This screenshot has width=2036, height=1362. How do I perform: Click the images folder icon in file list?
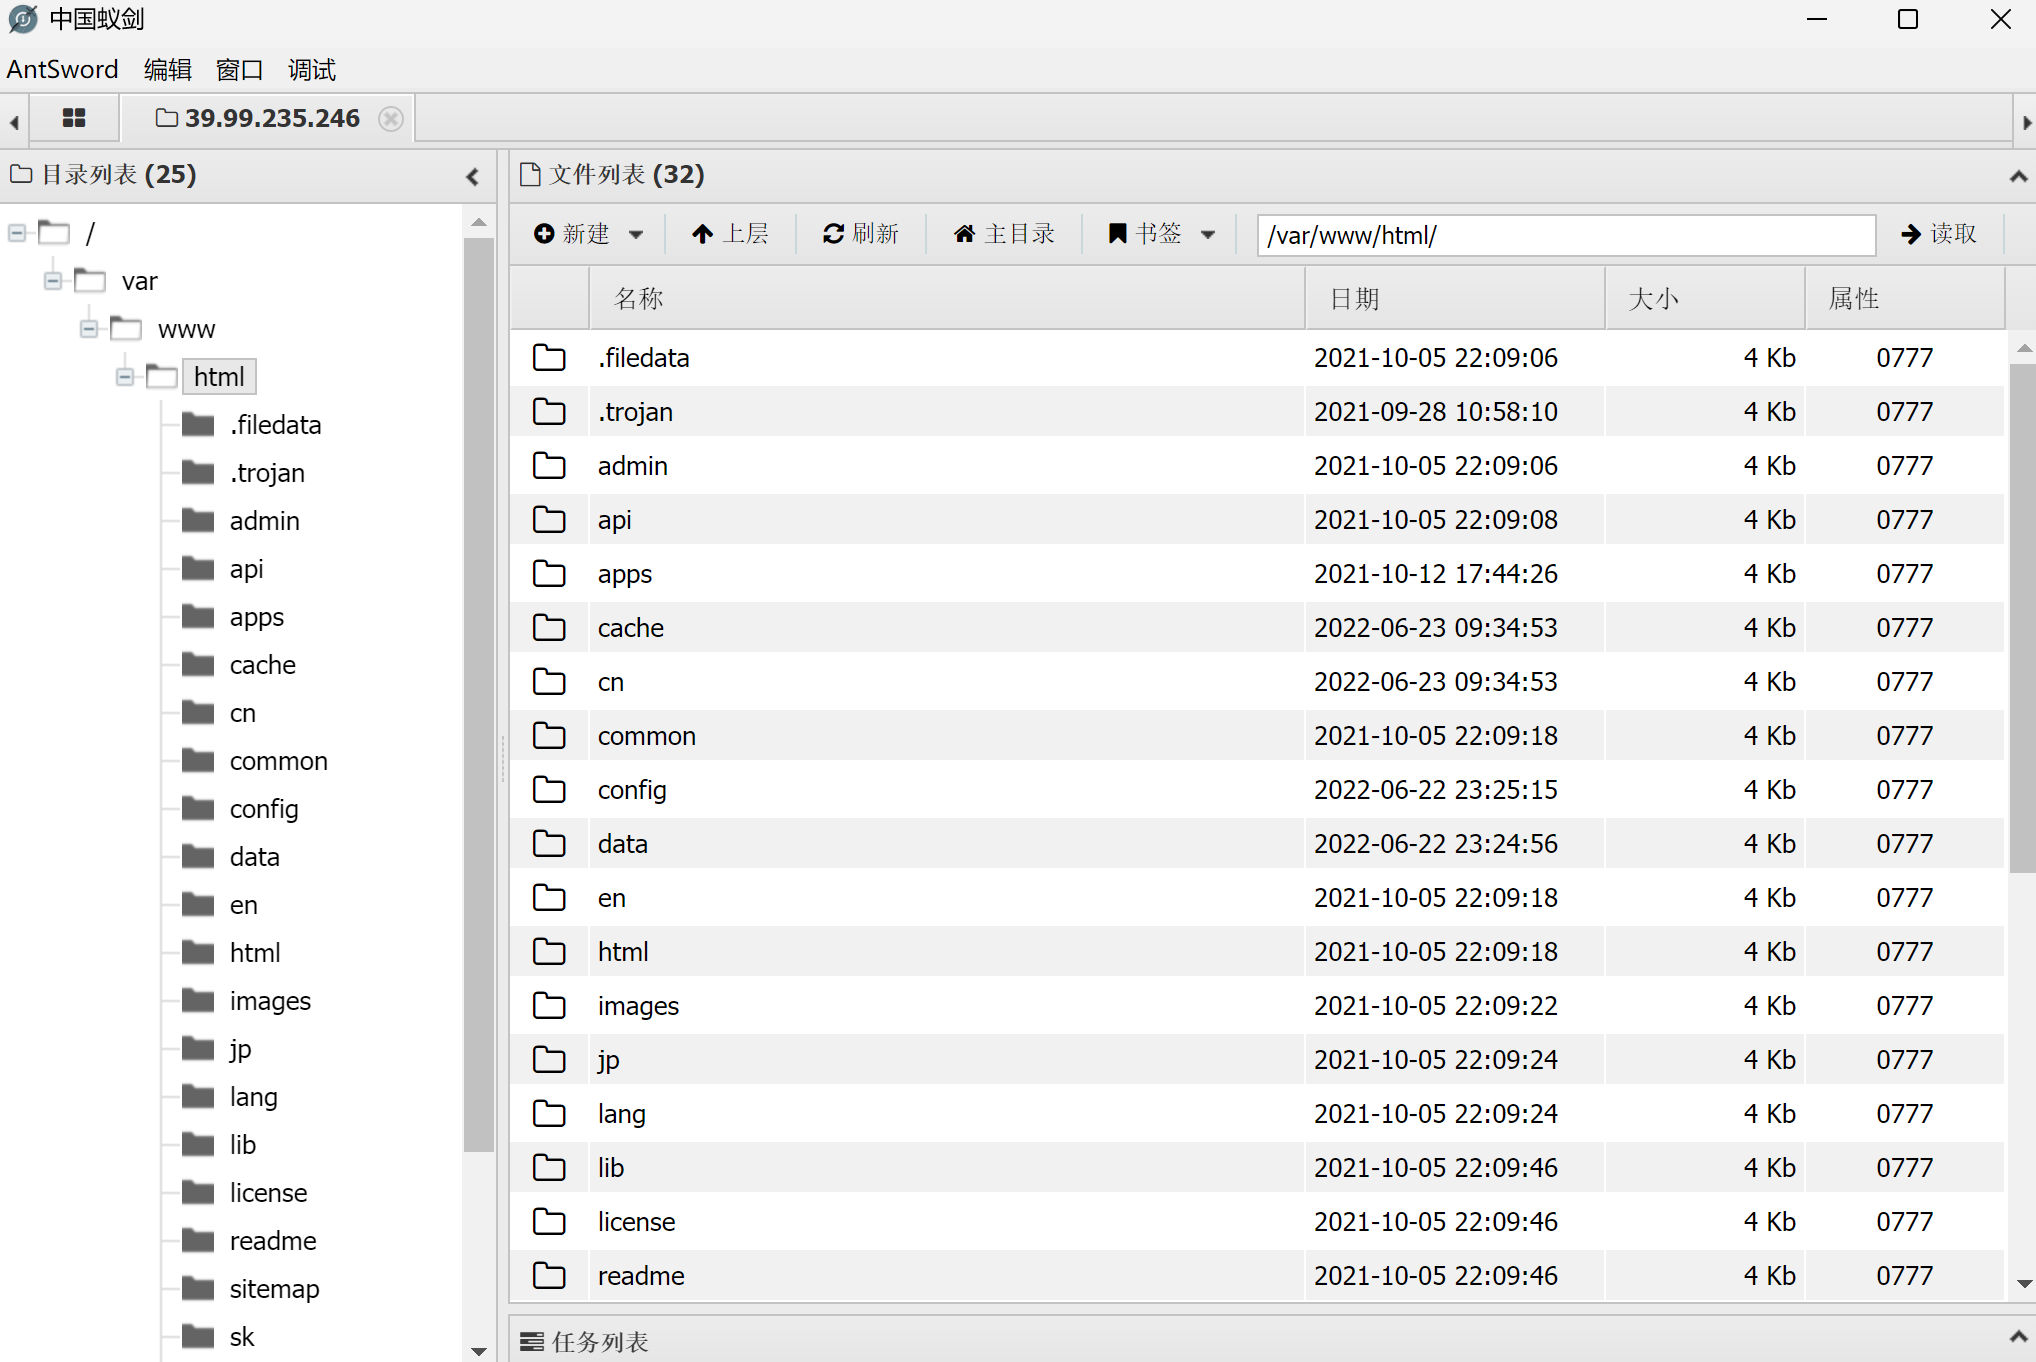pyautogui.click(x=549, y=1005)
